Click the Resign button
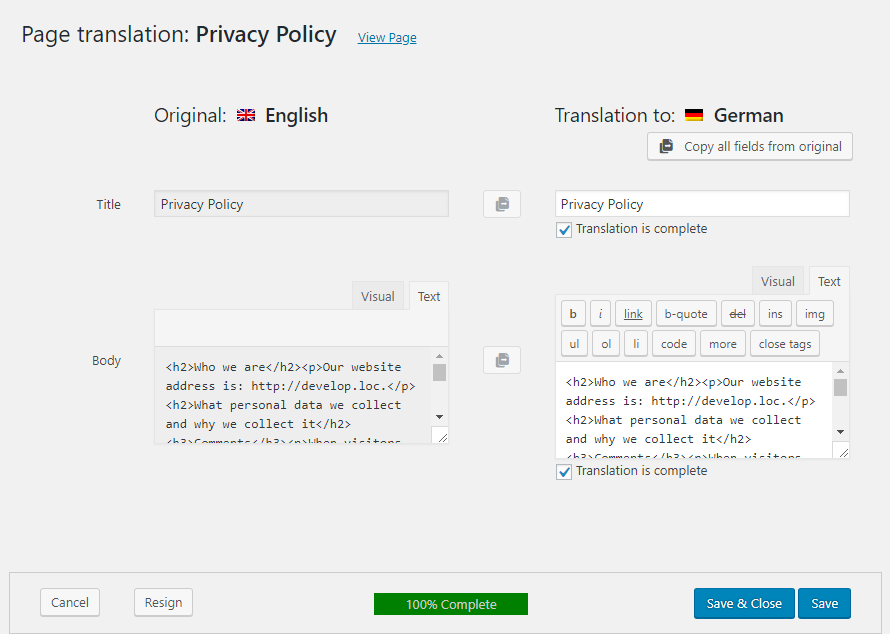 [163, 602]
